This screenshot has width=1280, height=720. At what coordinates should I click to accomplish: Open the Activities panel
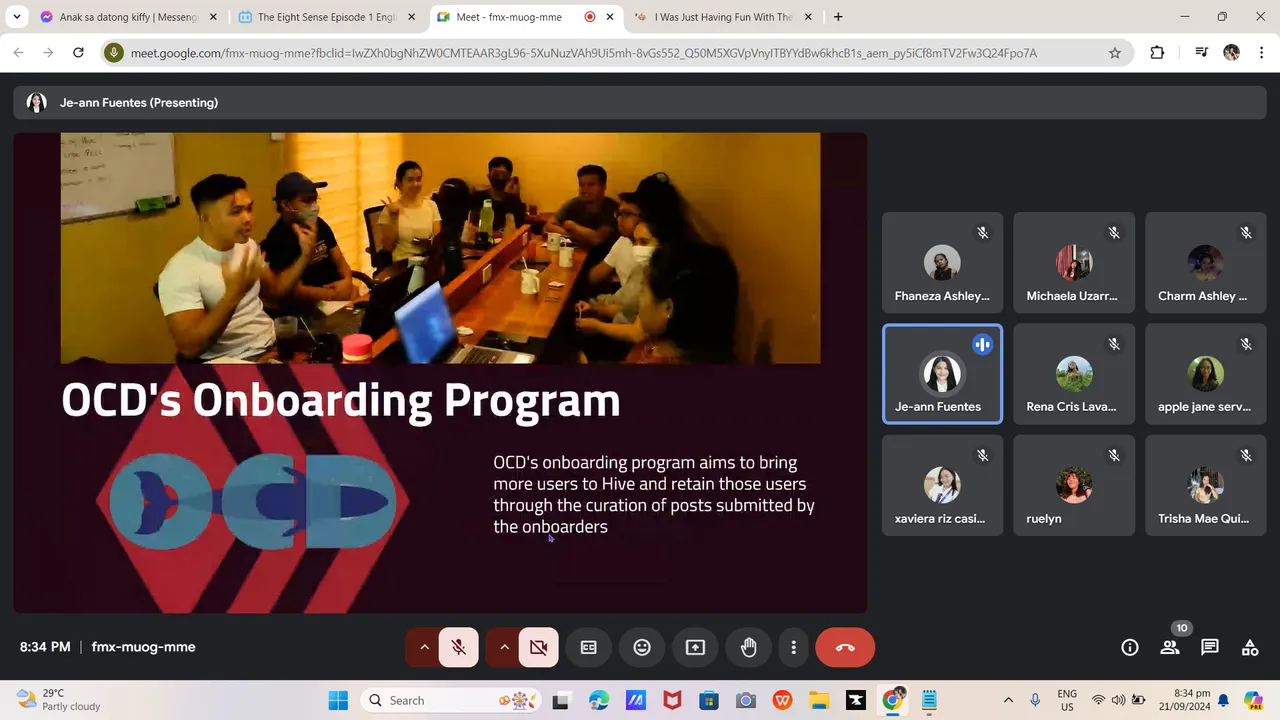(1250, 647)
